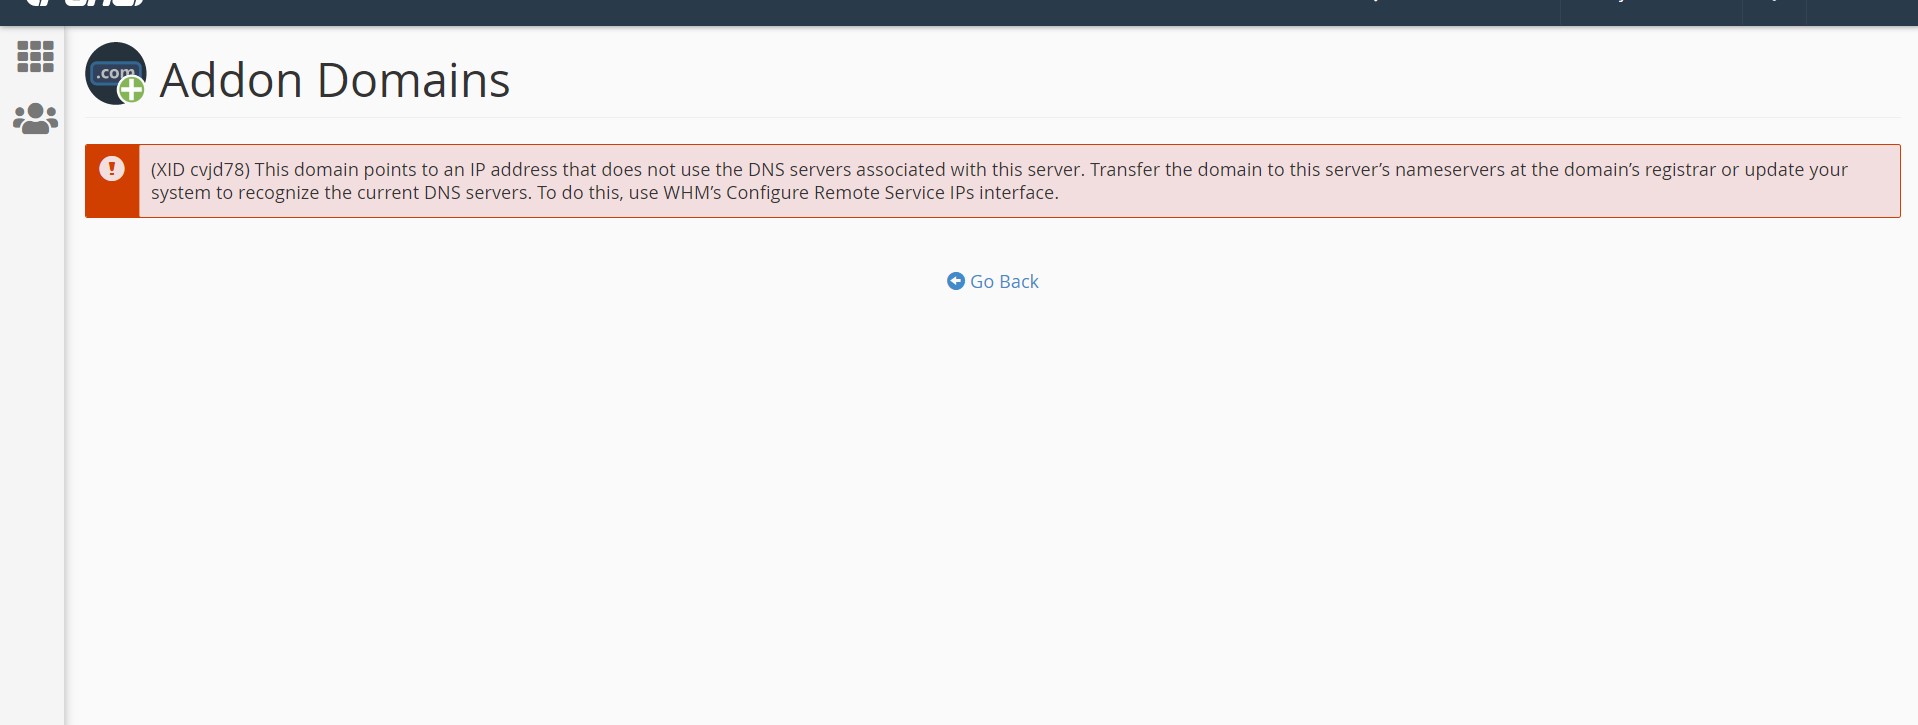Viewport: 1918px width, 725px height.
Task: Click the Addon Domains .com icon
Action: [116, 73]
